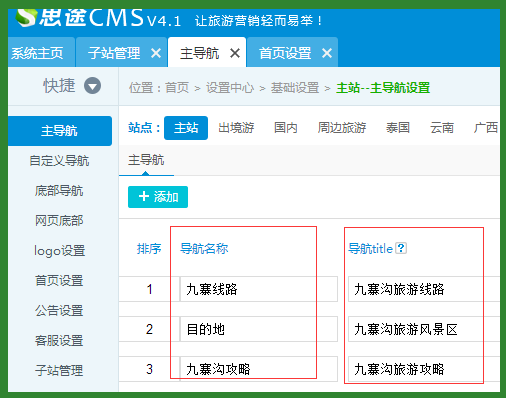This screenshot has height=398, width=506.
Task: Click the 九寨沟旅游风景区 title field
Action: [x=423, y=329]
